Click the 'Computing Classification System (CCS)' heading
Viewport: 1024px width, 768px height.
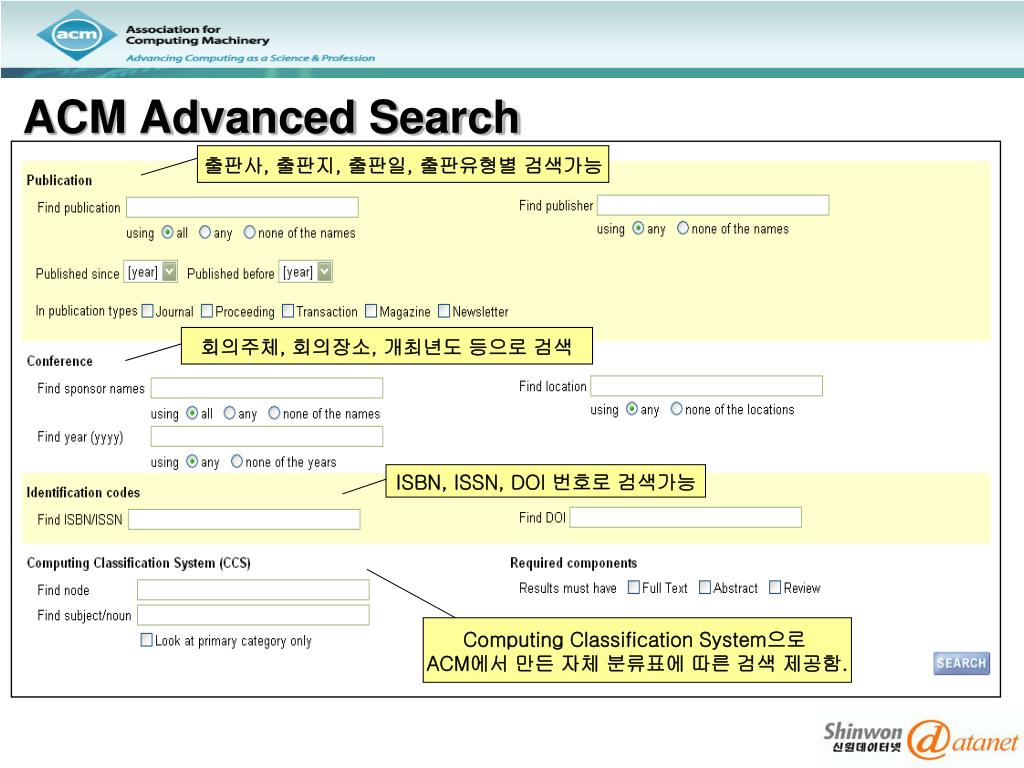click(x=138, y=563)
